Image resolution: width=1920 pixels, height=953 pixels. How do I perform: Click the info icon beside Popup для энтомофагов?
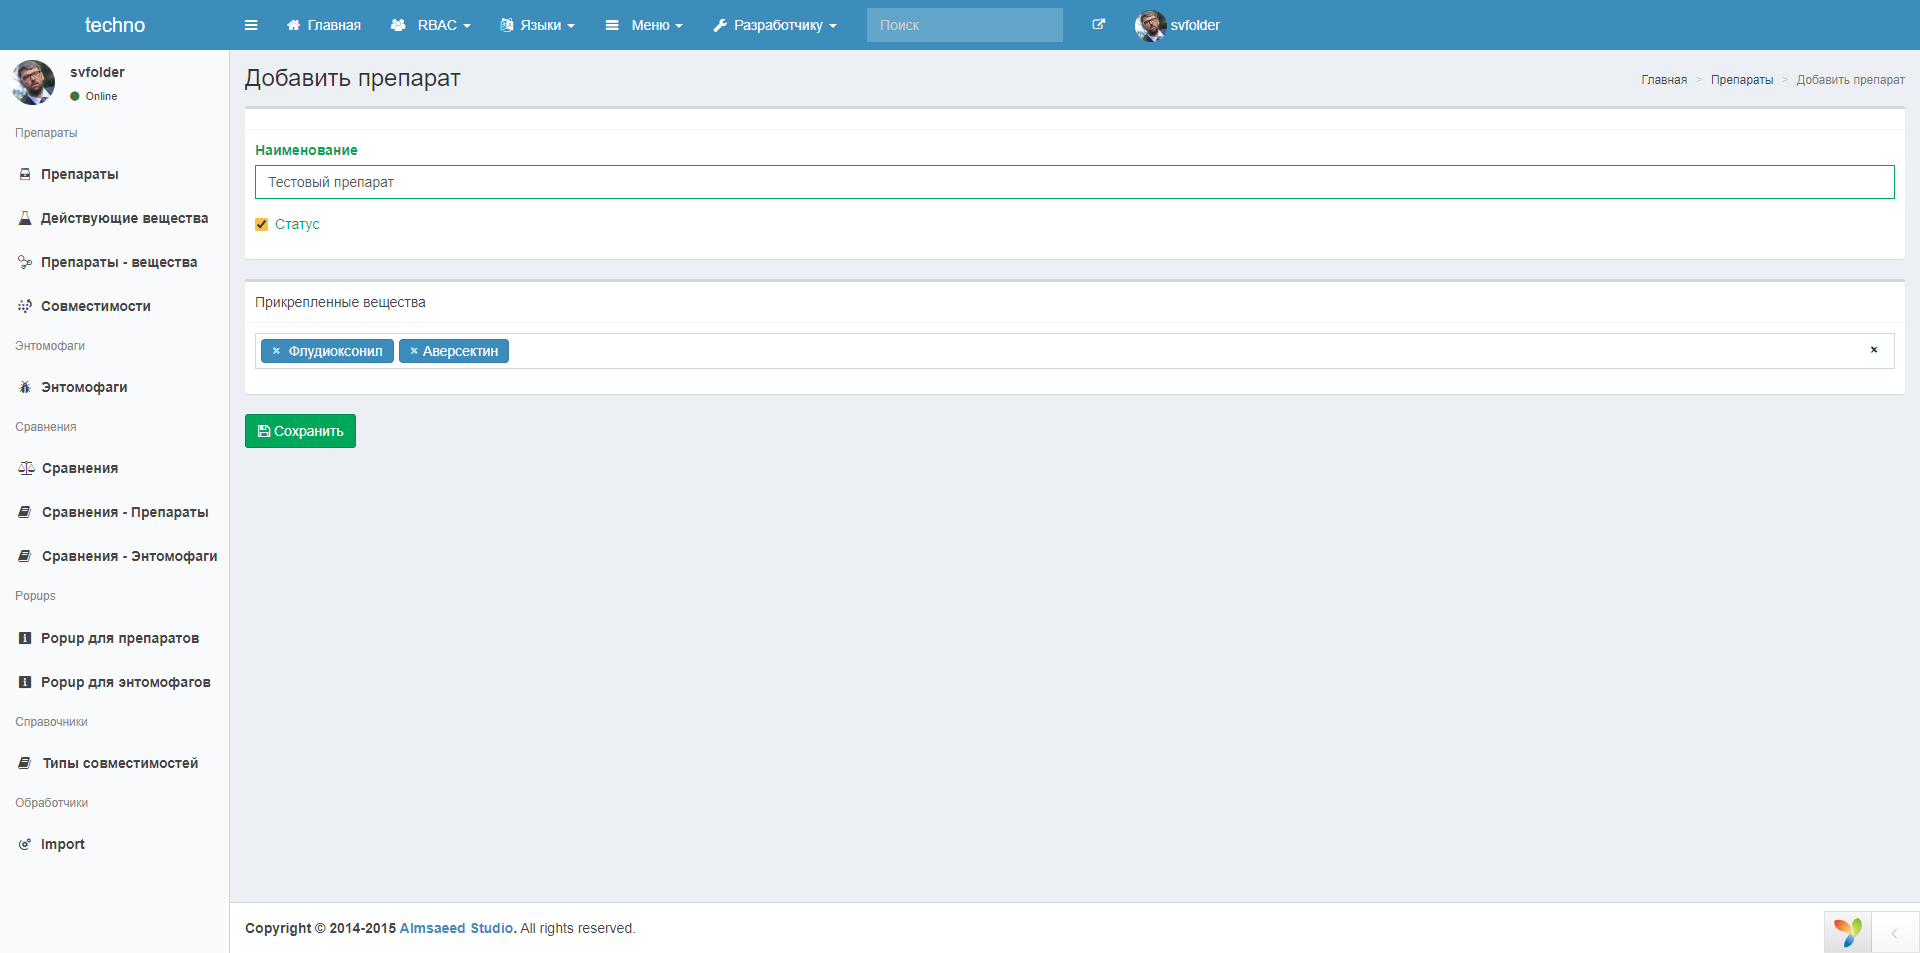coord(25,682)
